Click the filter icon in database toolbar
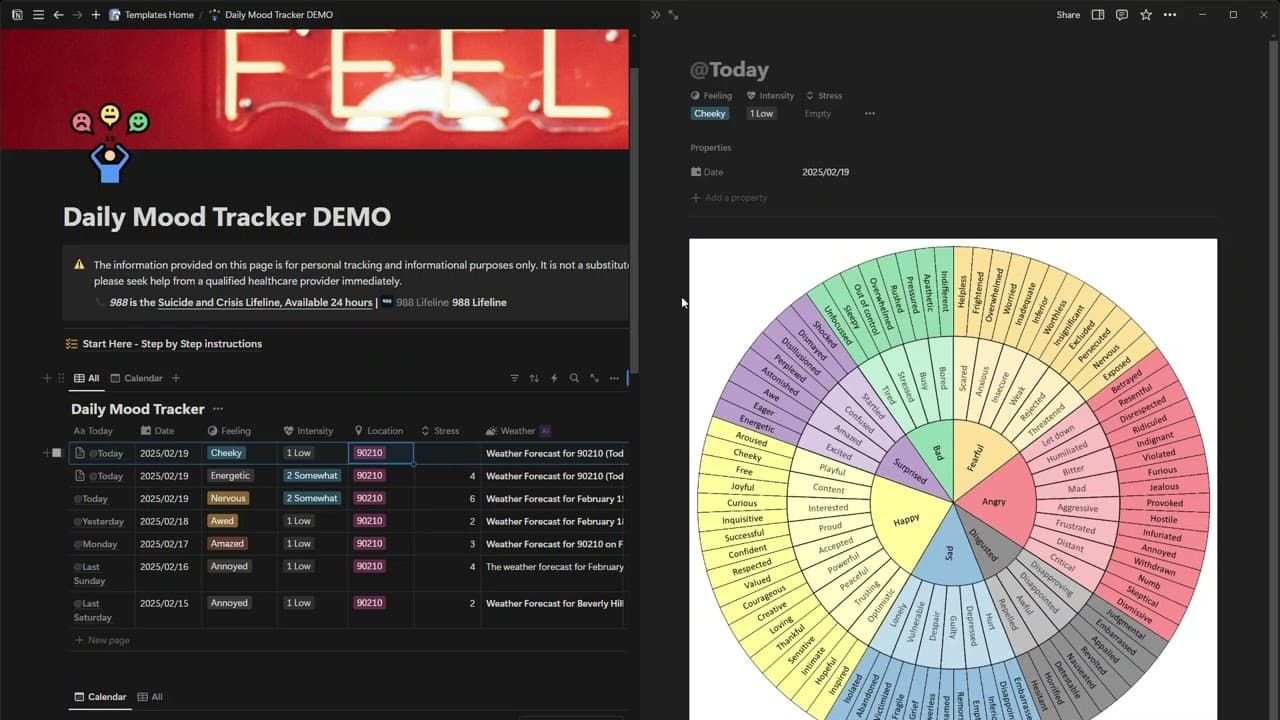This screenshot has height=720, width=1280. [x=514, y=378]
